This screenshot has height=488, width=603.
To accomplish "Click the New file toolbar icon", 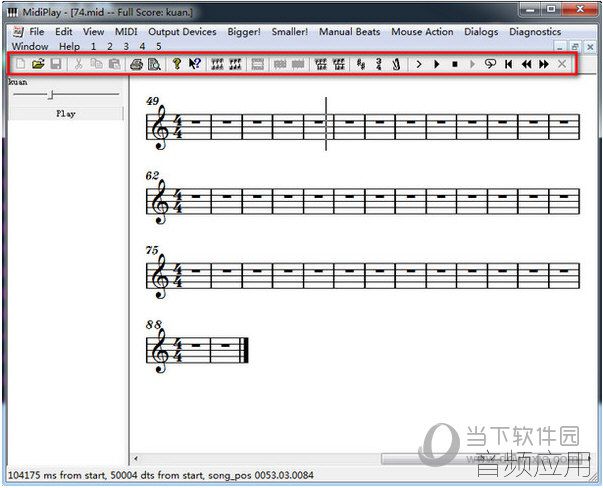I will click(x=21, y=64).
